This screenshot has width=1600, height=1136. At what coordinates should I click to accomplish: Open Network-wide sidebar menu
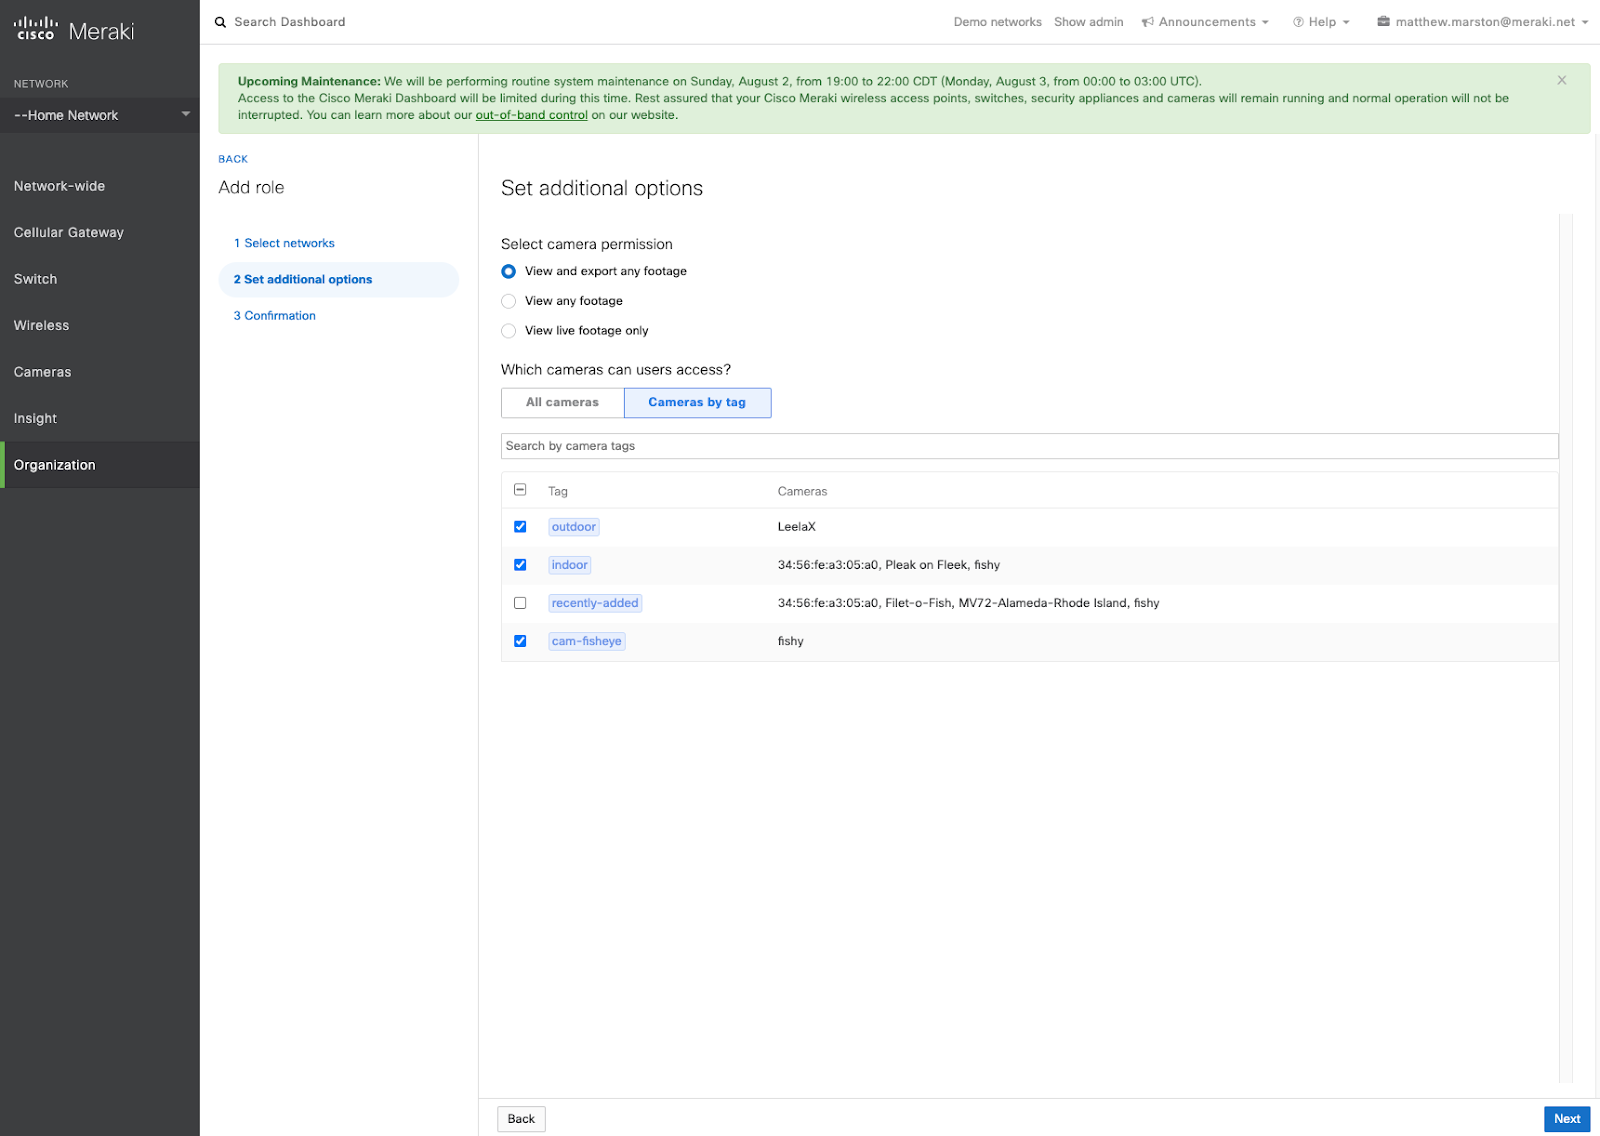[x=100, y=186]
